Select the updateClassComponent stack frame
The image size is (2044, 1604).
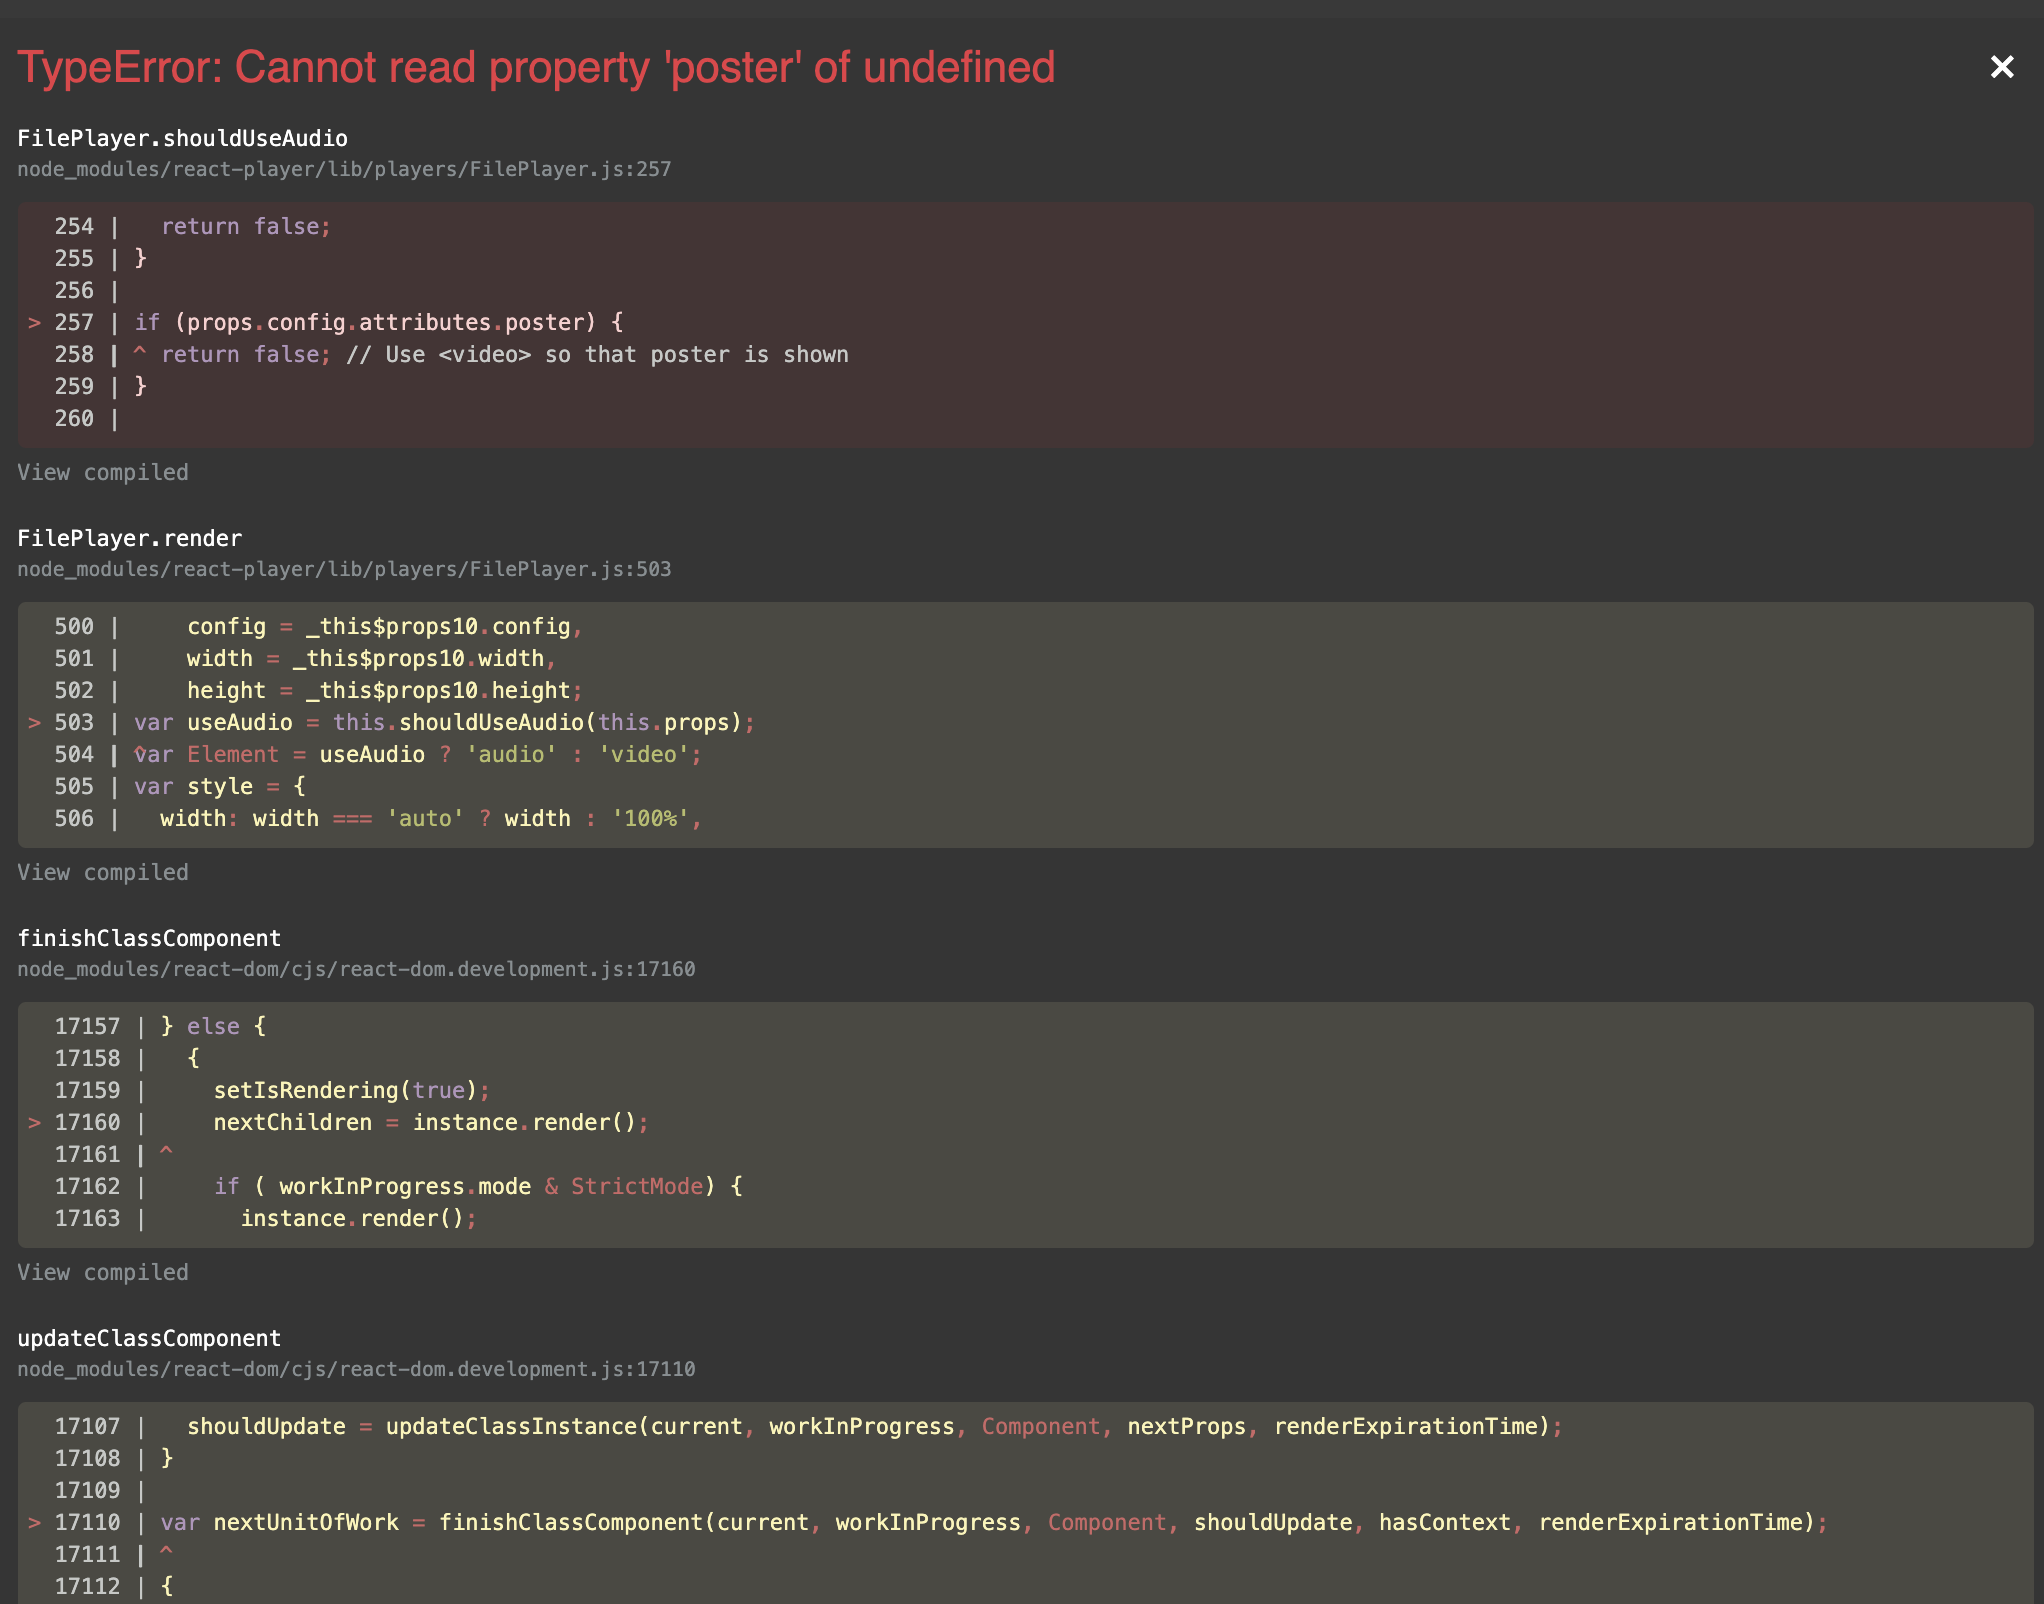(x=148, y=1338)
